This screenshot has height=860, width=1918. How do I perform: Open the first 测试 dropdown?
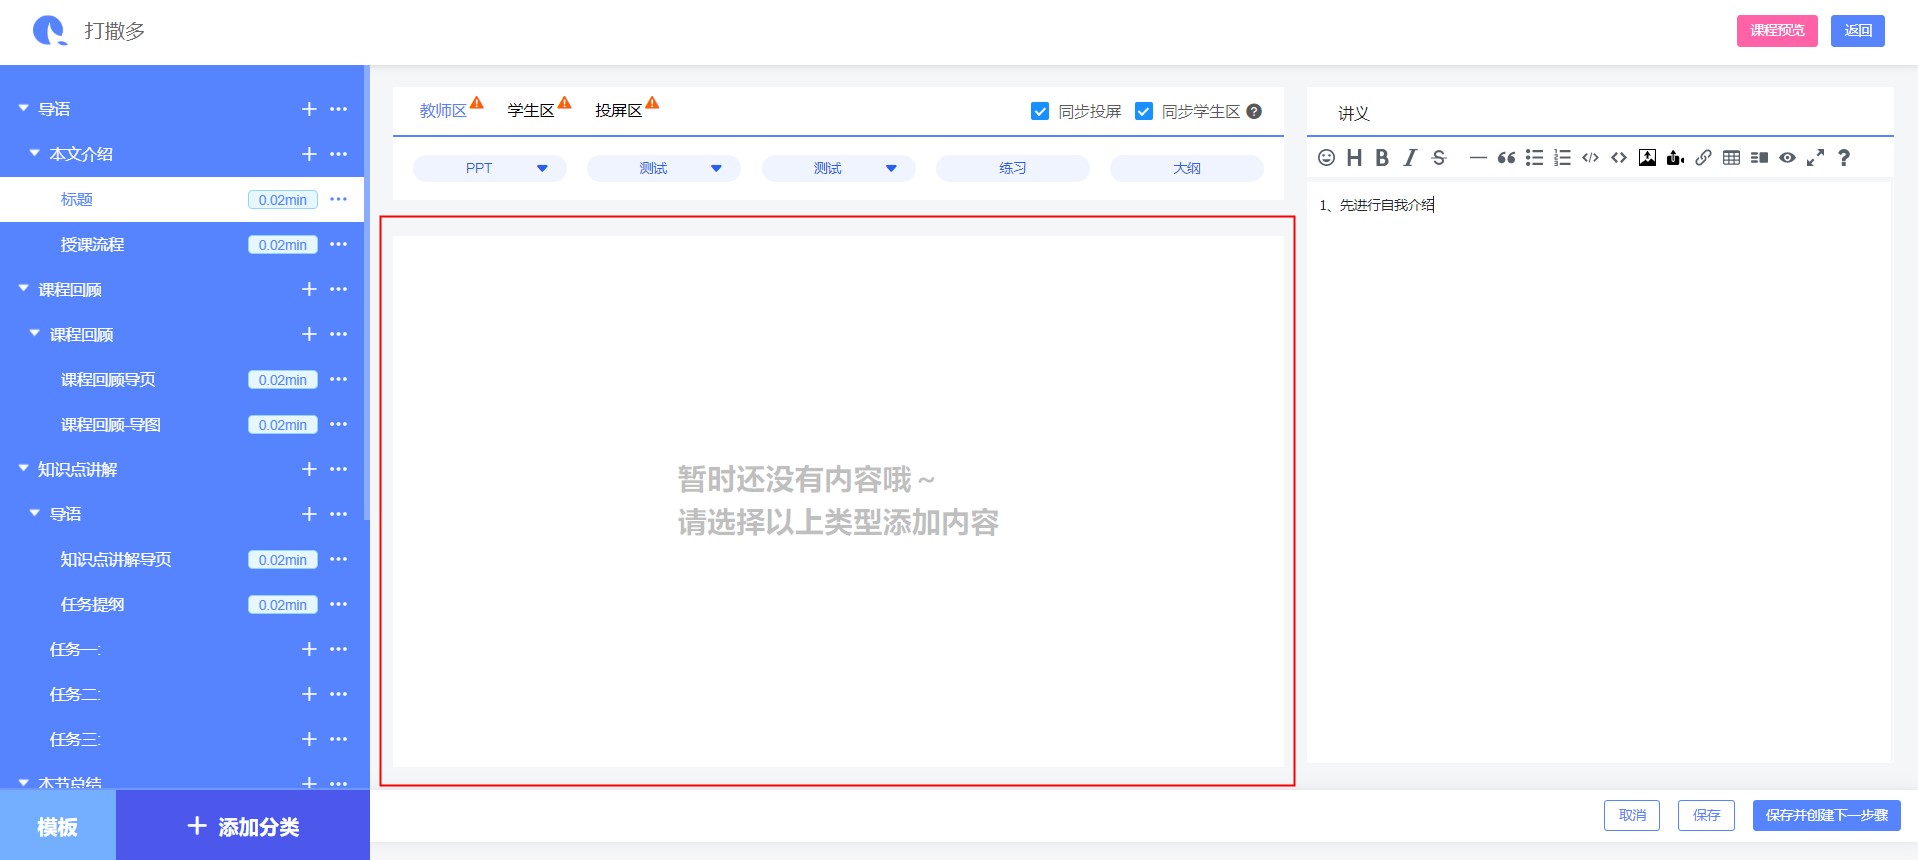point(664,168)
